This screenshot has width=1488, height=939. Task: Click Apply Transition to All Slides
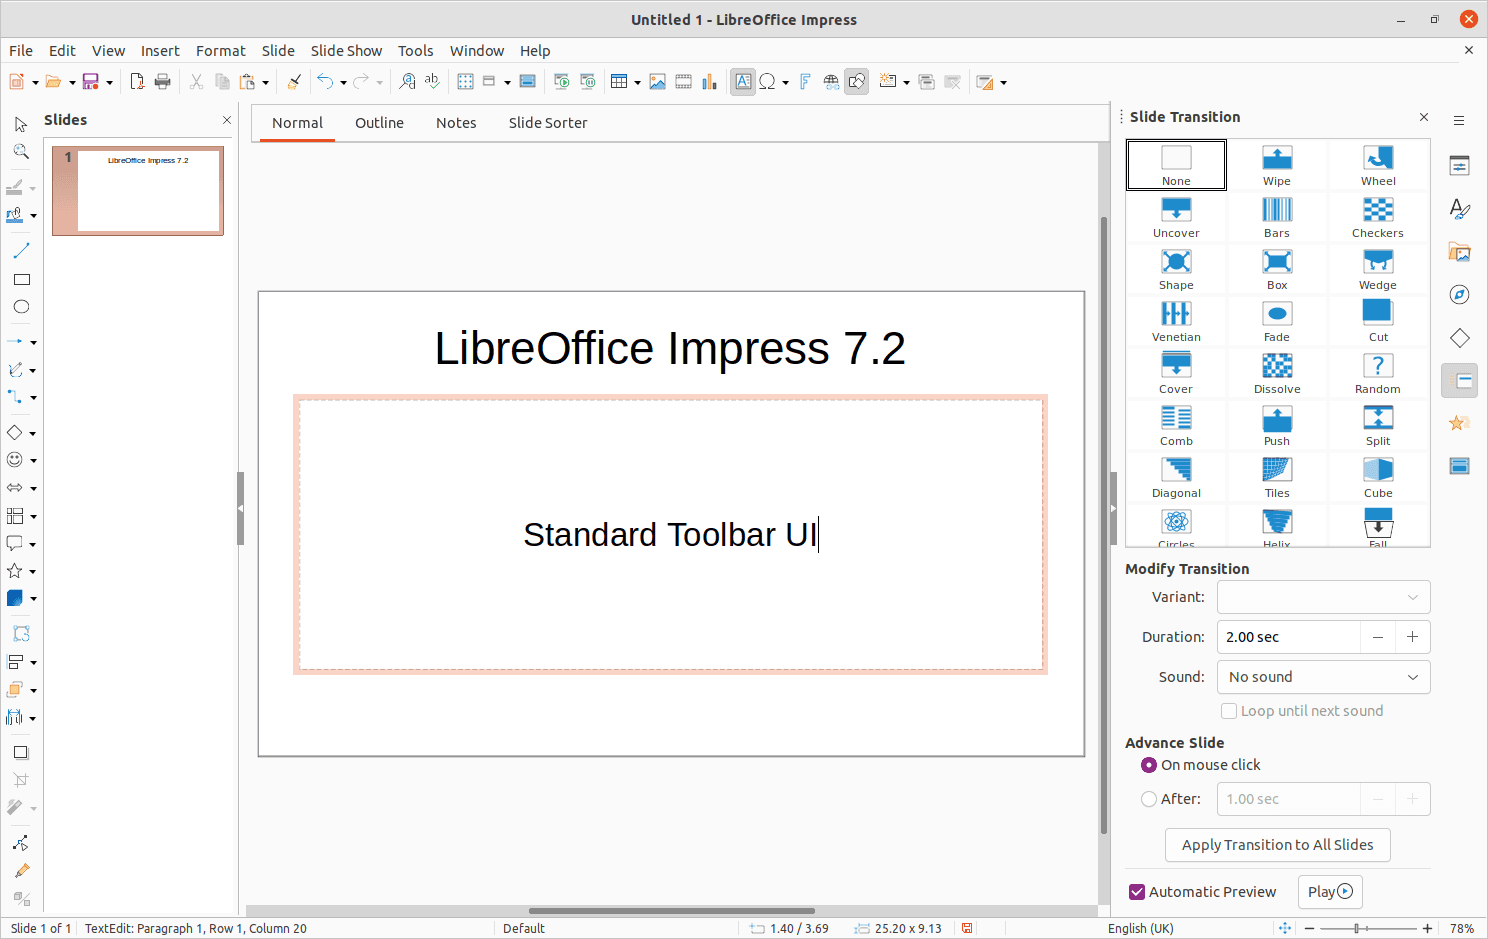[x=1277, y=845]
